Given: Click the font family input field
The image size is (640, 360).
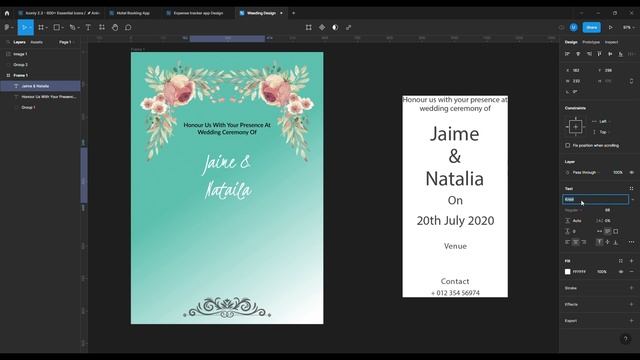Looking at the screenshot, I should coord(596,199).
